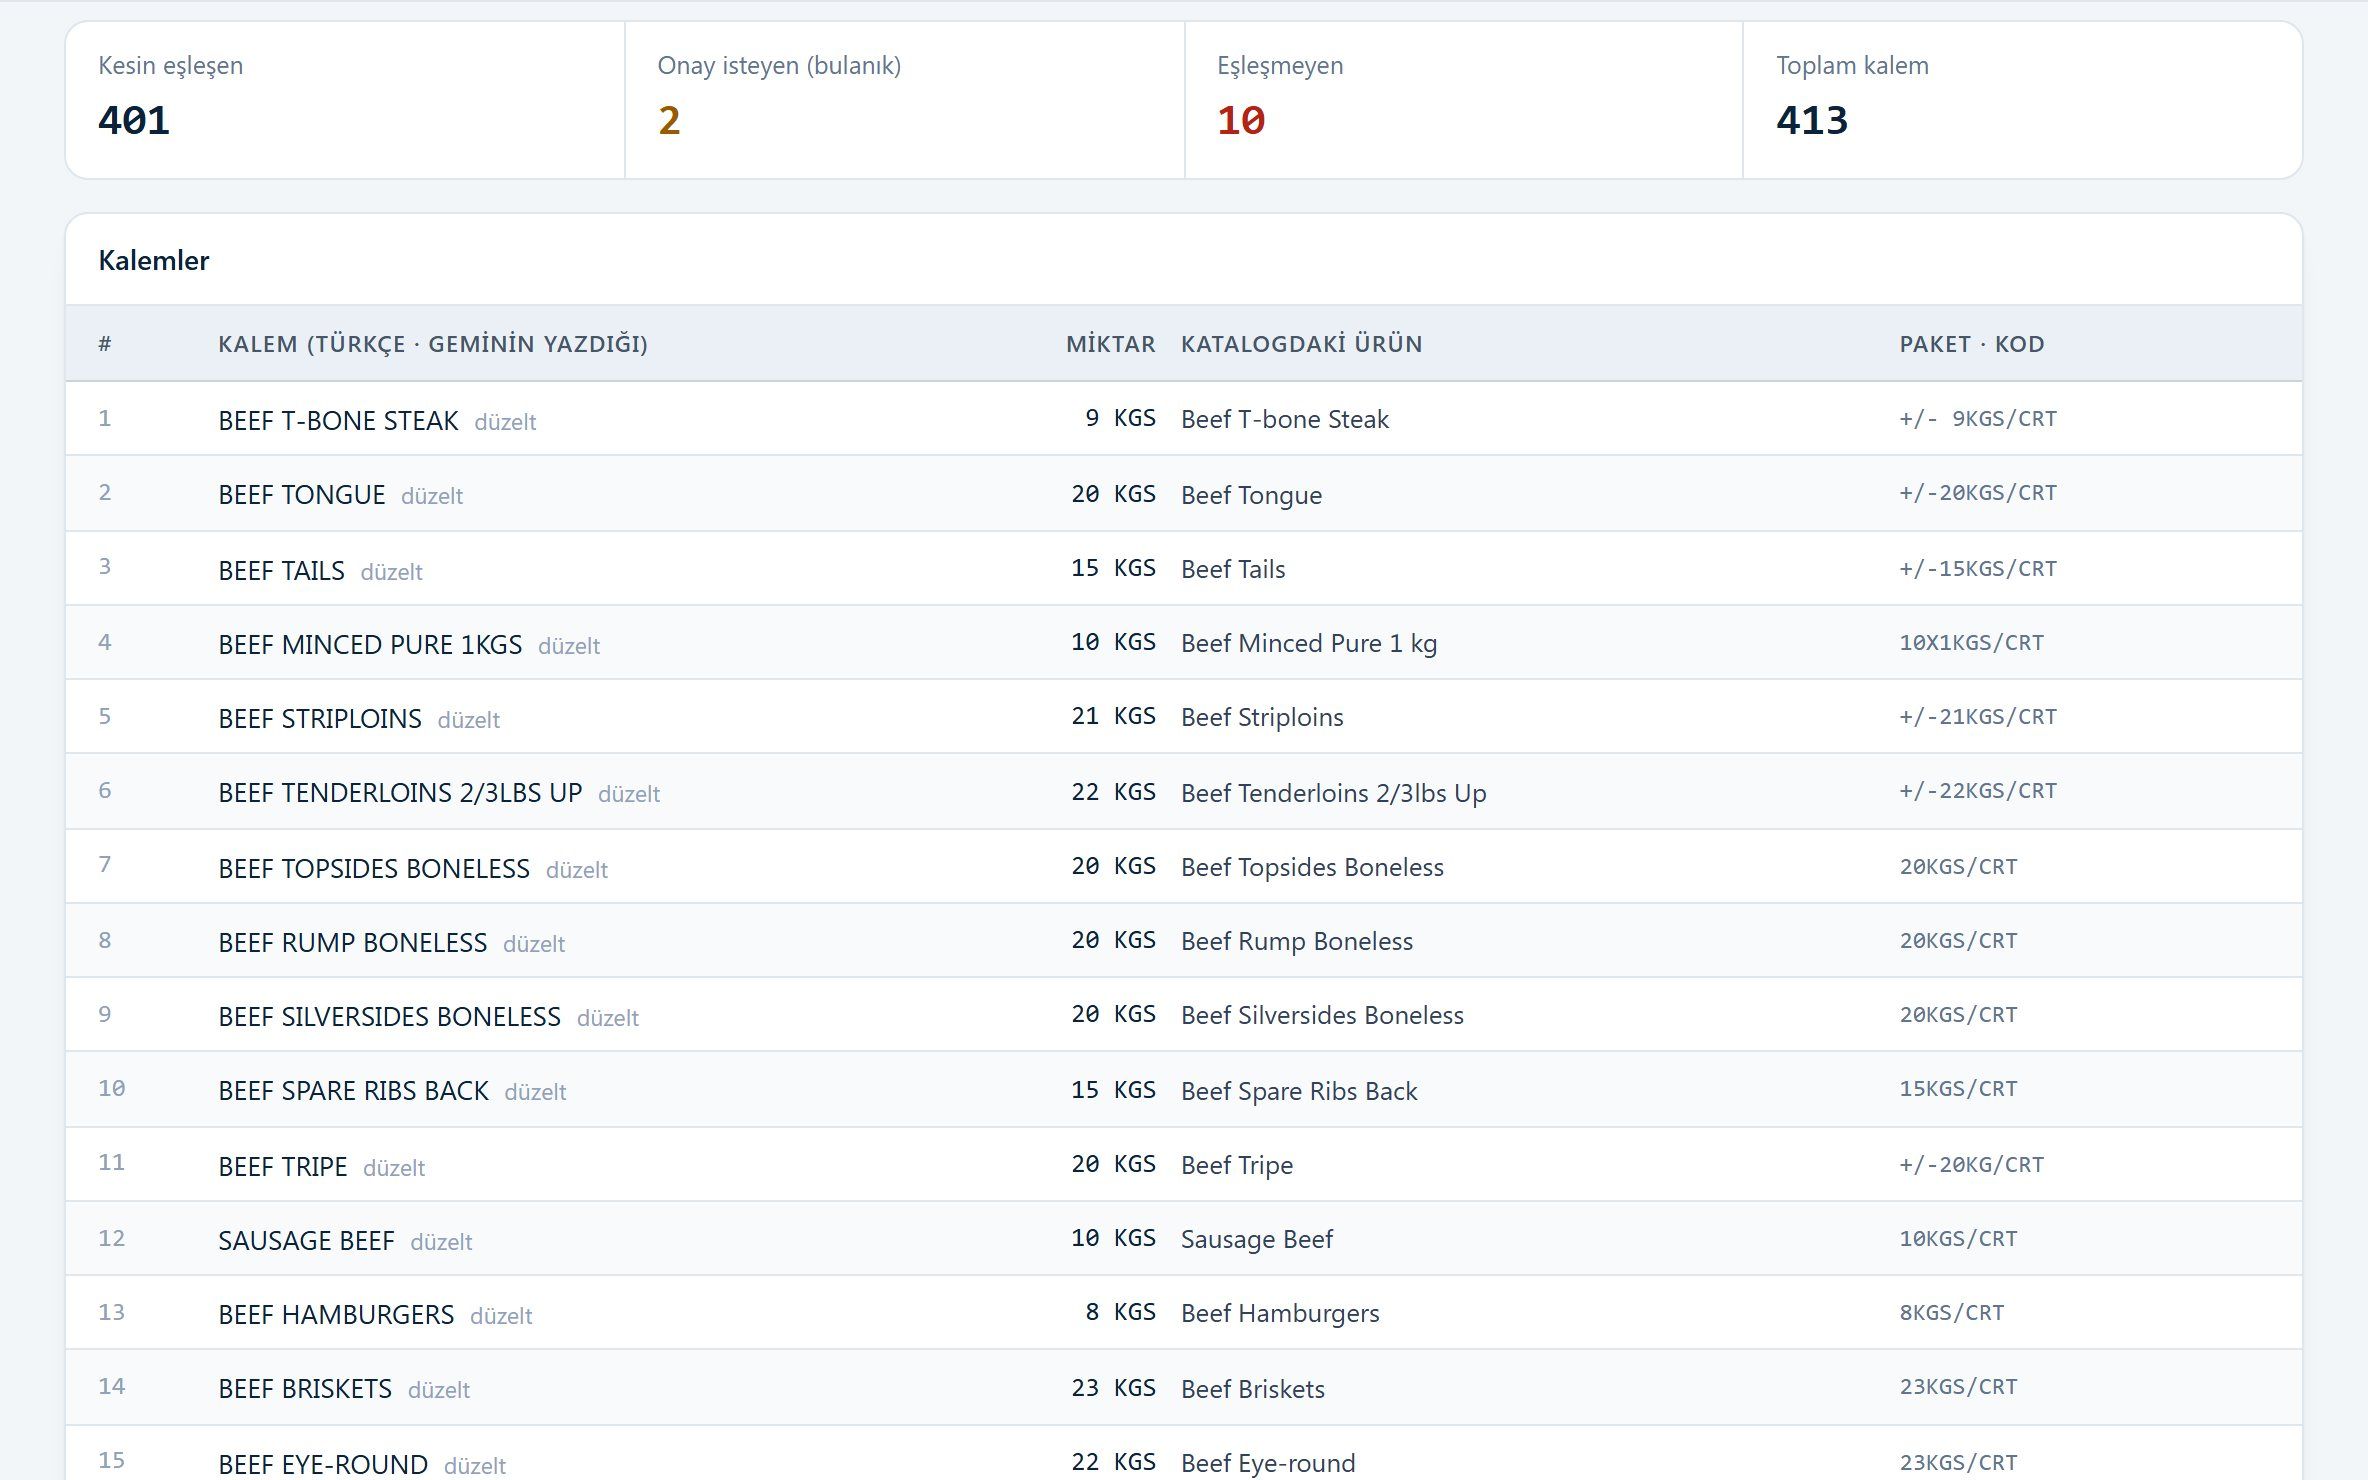This screenshot has width=2368, height=1480.
Task: Click catalog entry Beef Silversides Boneless
Action: [x=1322, y=1015]
